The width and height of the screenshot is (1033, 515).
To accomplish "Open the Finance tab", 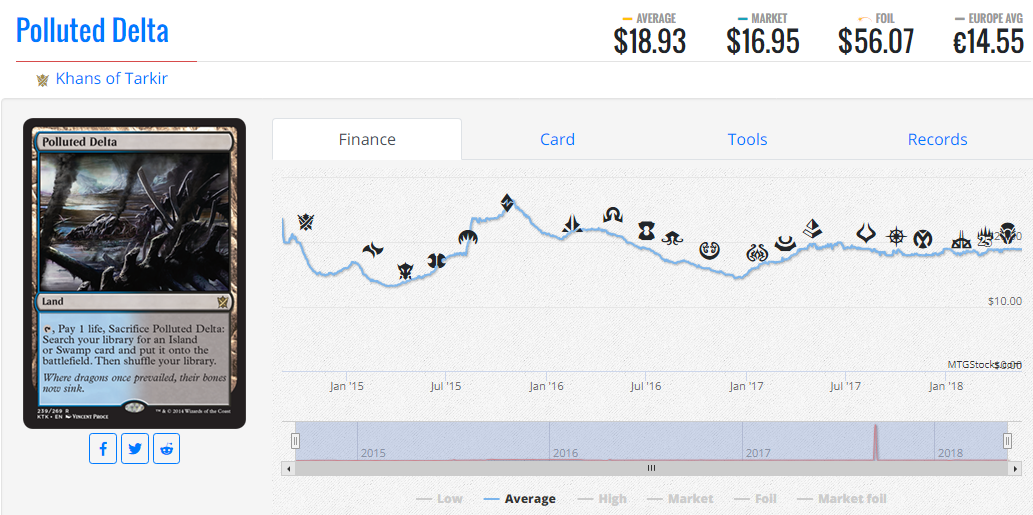I will [367, 140].
